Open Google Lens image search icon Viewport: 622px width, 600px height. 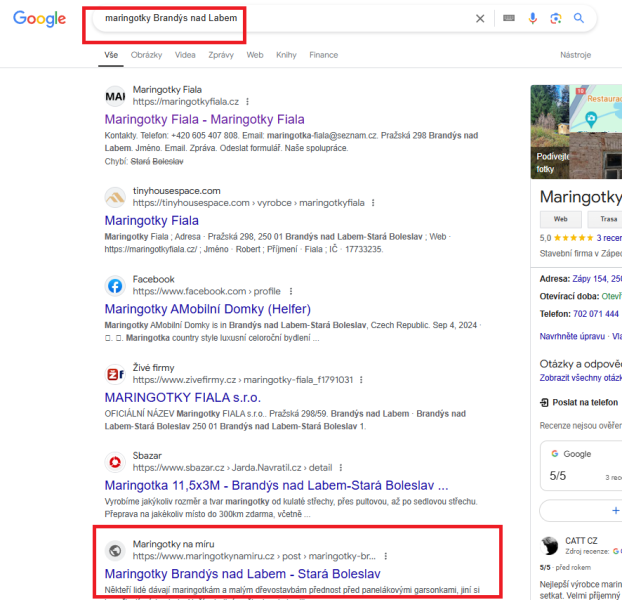(556, 18)
